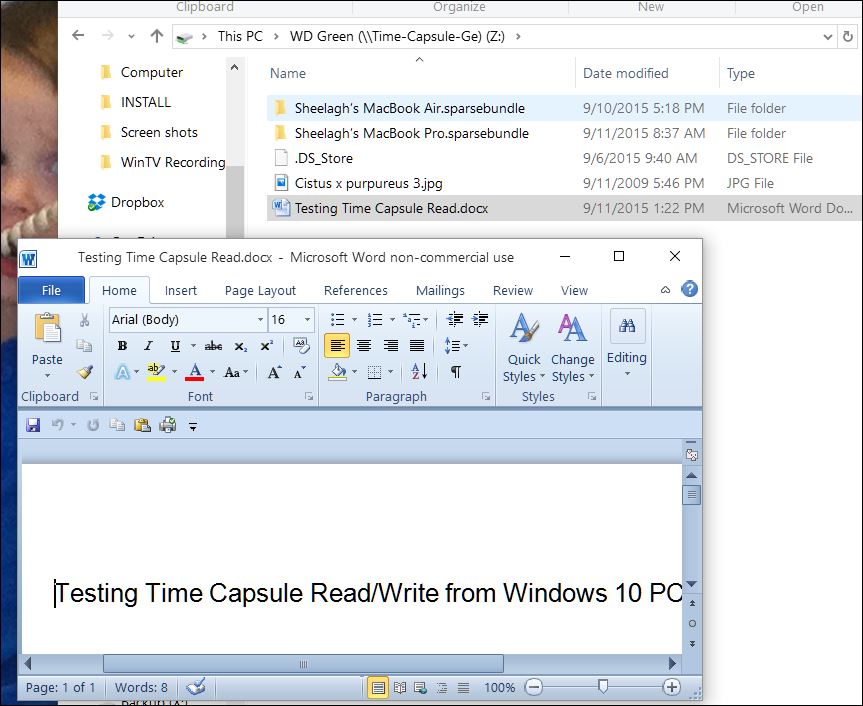Increase the paragraph indent

click(480, 319)
